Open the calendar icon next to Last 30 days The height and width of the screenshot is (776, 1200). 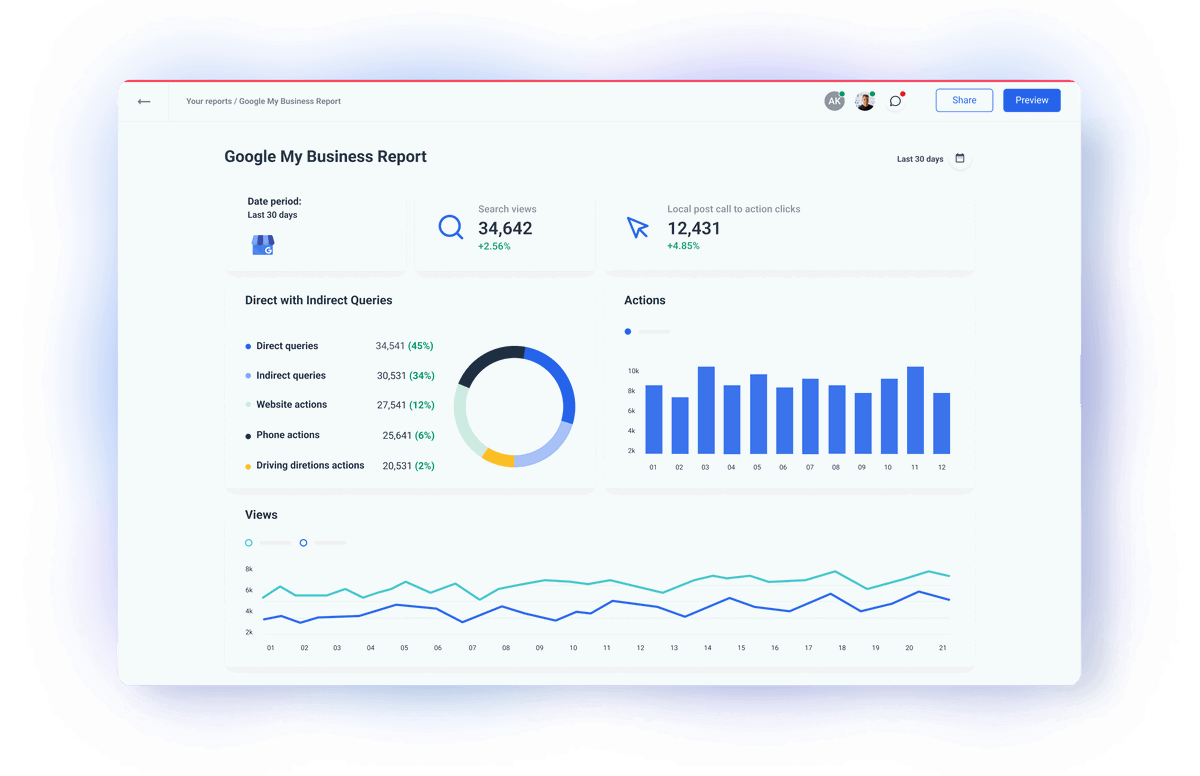pyautogui.click(x=959, y=158)
